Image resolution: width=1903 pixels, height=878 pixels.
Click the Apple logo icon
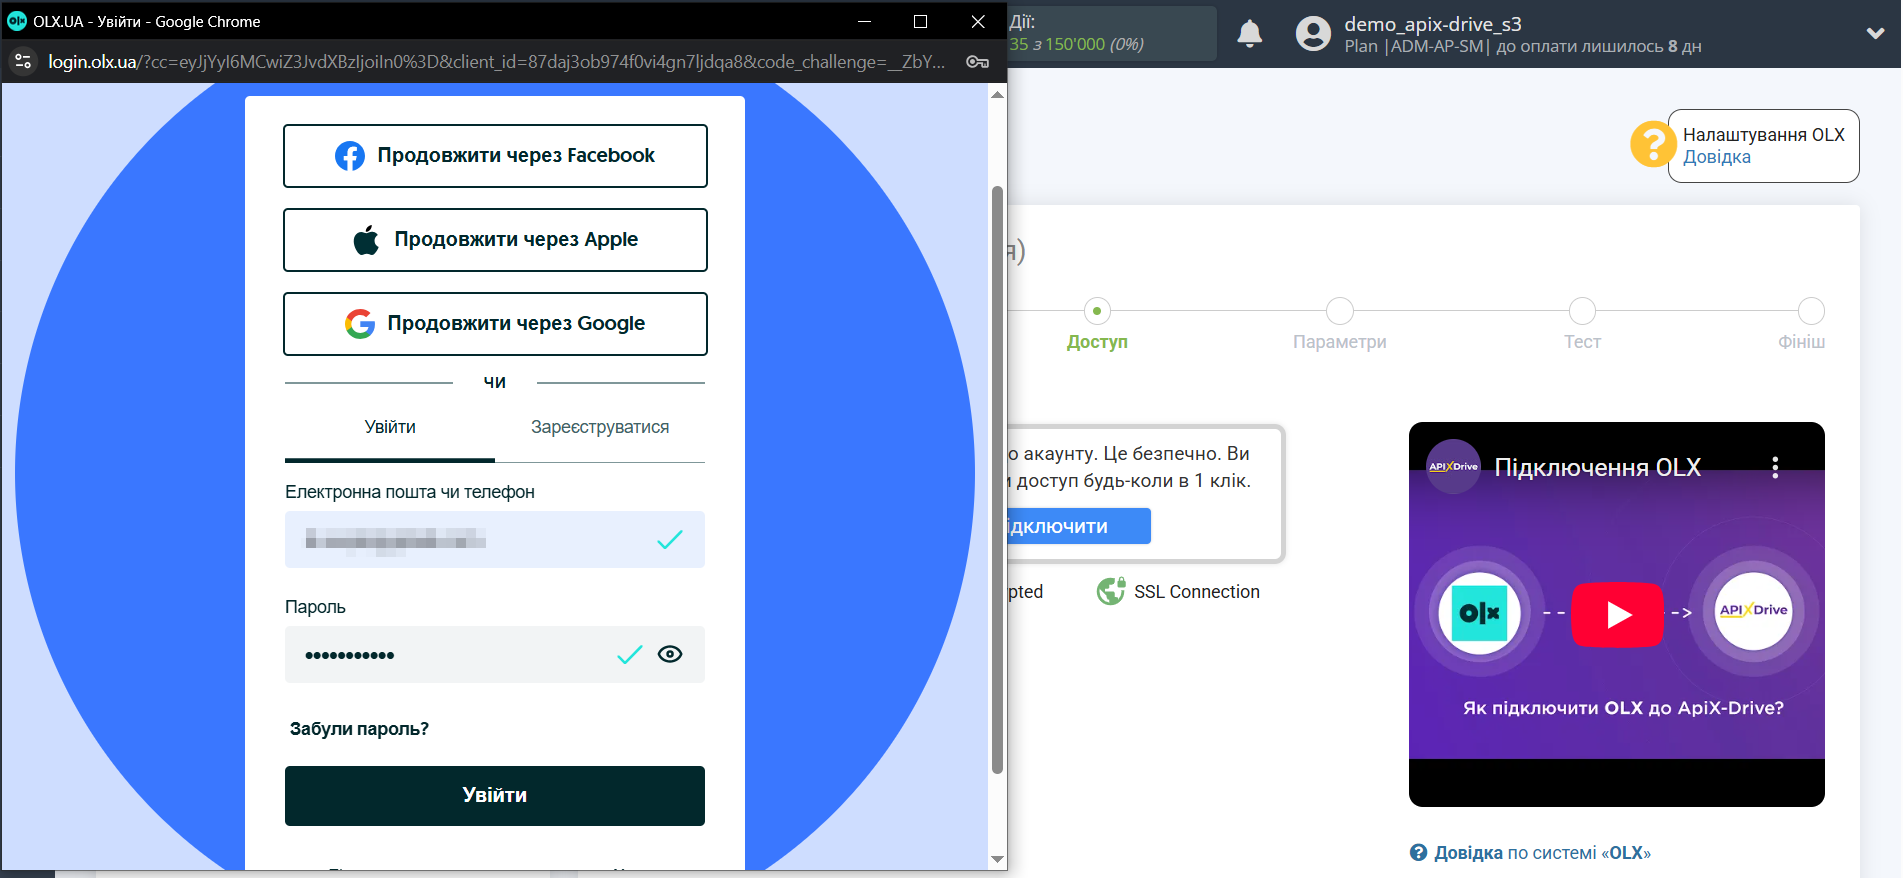click(366, 240)
